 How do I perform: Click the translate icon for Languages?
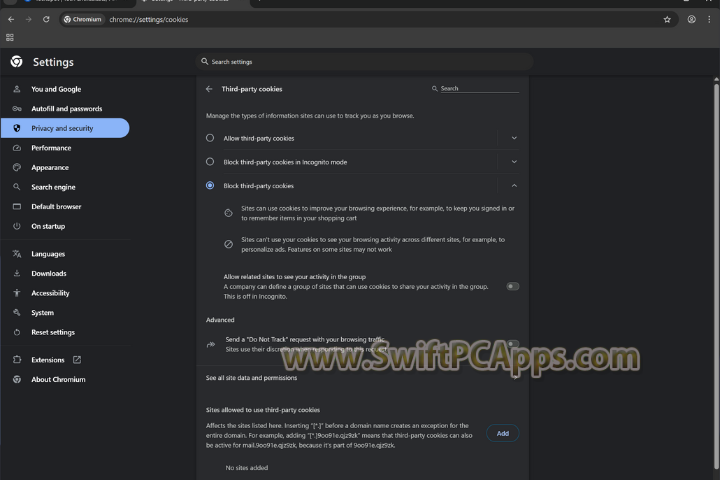tap(17, 254)
